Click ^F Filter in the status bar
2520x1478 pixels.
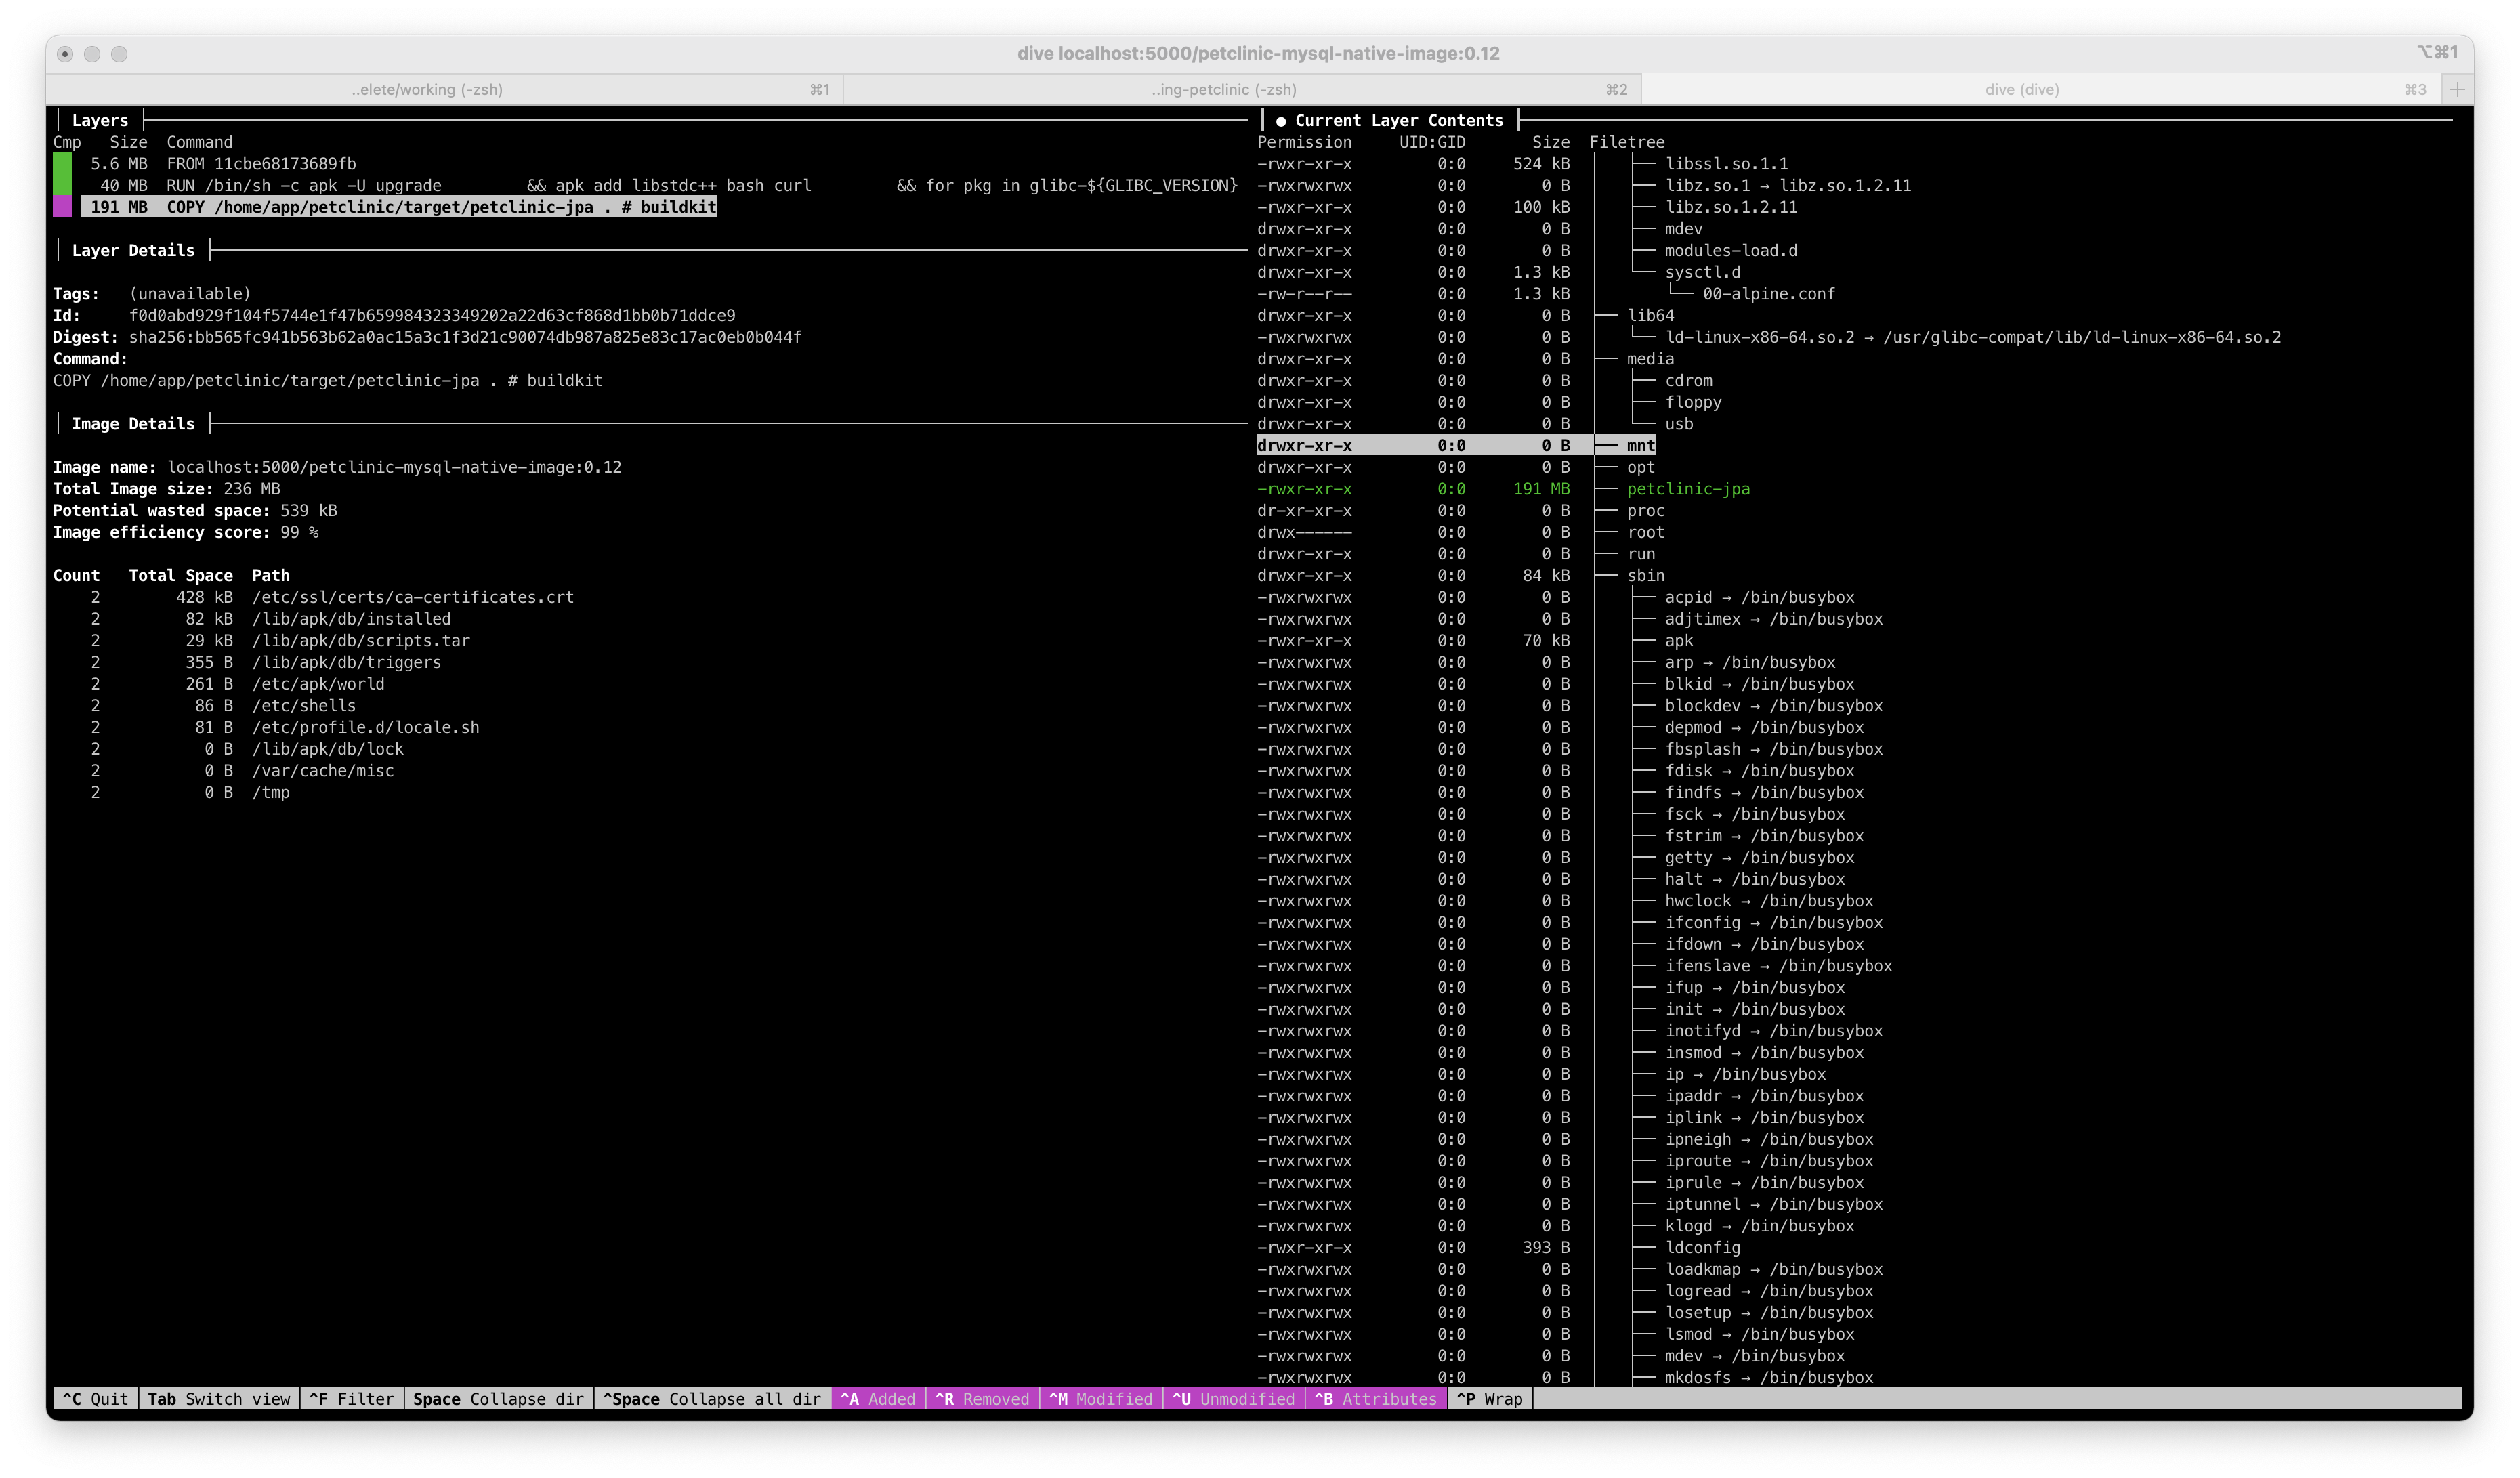351,1398
